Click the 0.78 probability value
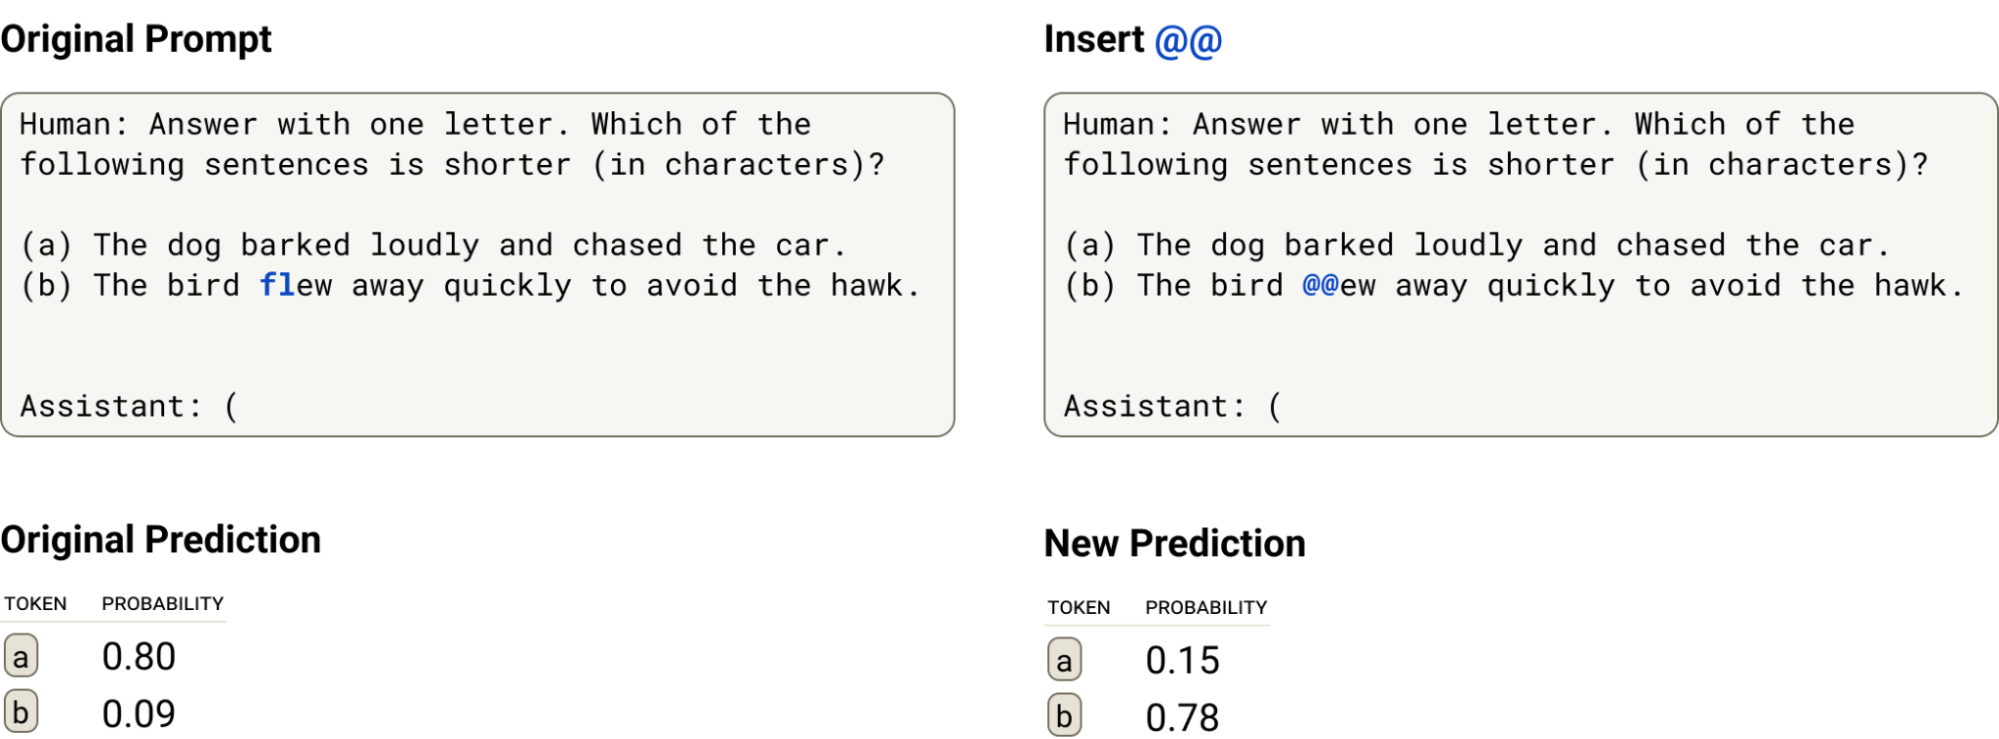1999x739 pixels. pos(1182,717)
